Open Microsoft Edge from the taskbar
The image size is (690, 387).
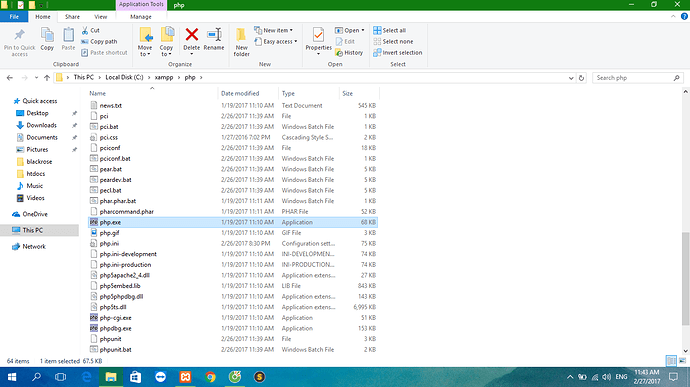coord(87,377)
